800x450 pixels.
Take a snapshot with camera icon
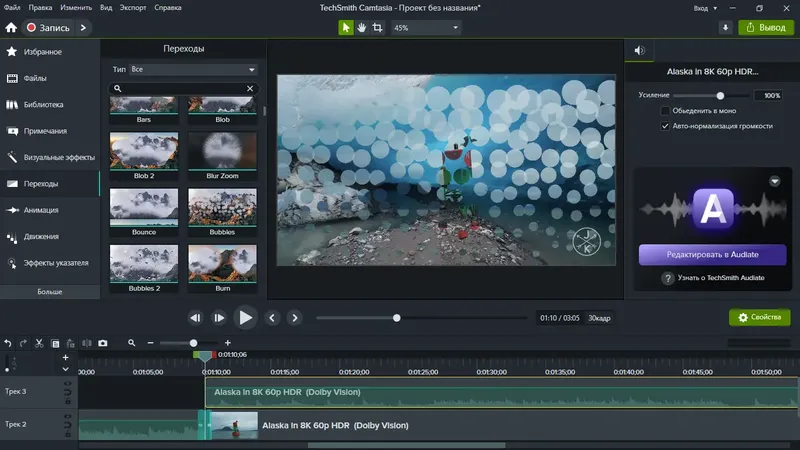coord(103,343)
